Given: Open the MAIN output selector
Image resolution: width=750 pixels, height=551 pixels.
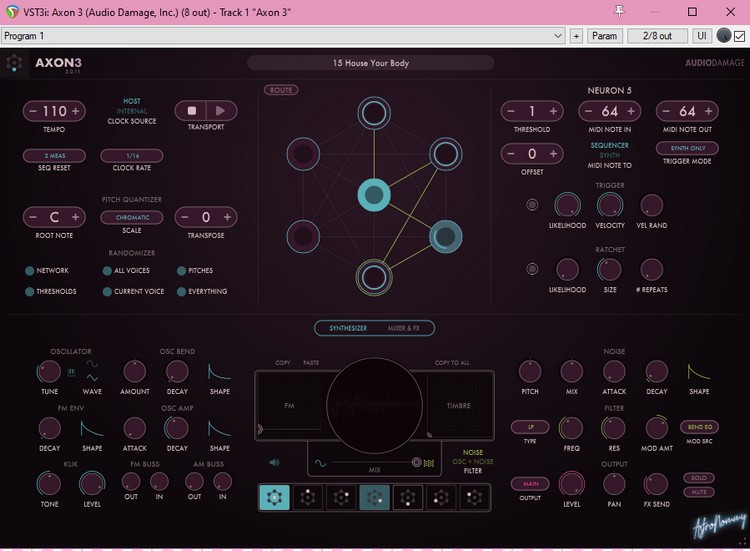Looking at the screenshot, I should click(530, 484).
